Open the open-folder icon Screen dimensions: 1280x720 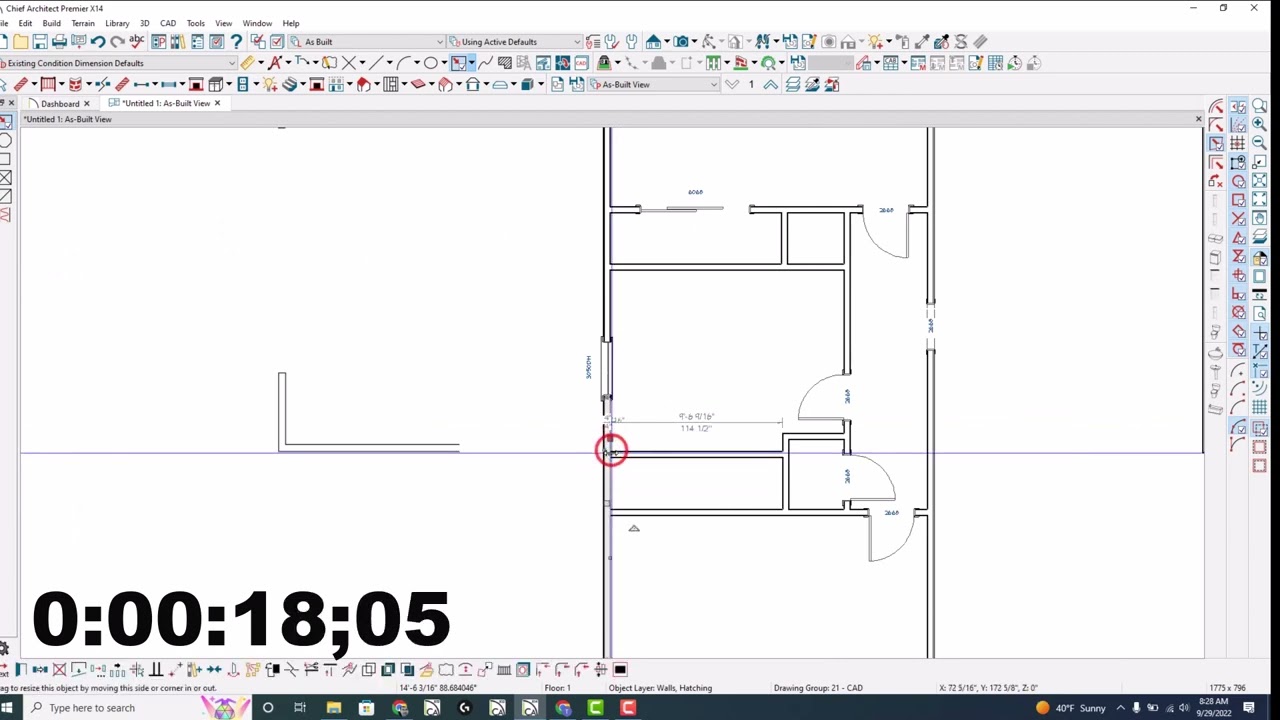pyautogui.click(x=20, y=41)
